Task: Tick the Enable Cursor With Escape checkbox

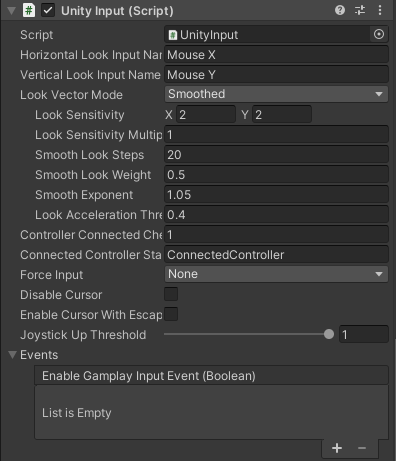Action: (x=171, y=314)
